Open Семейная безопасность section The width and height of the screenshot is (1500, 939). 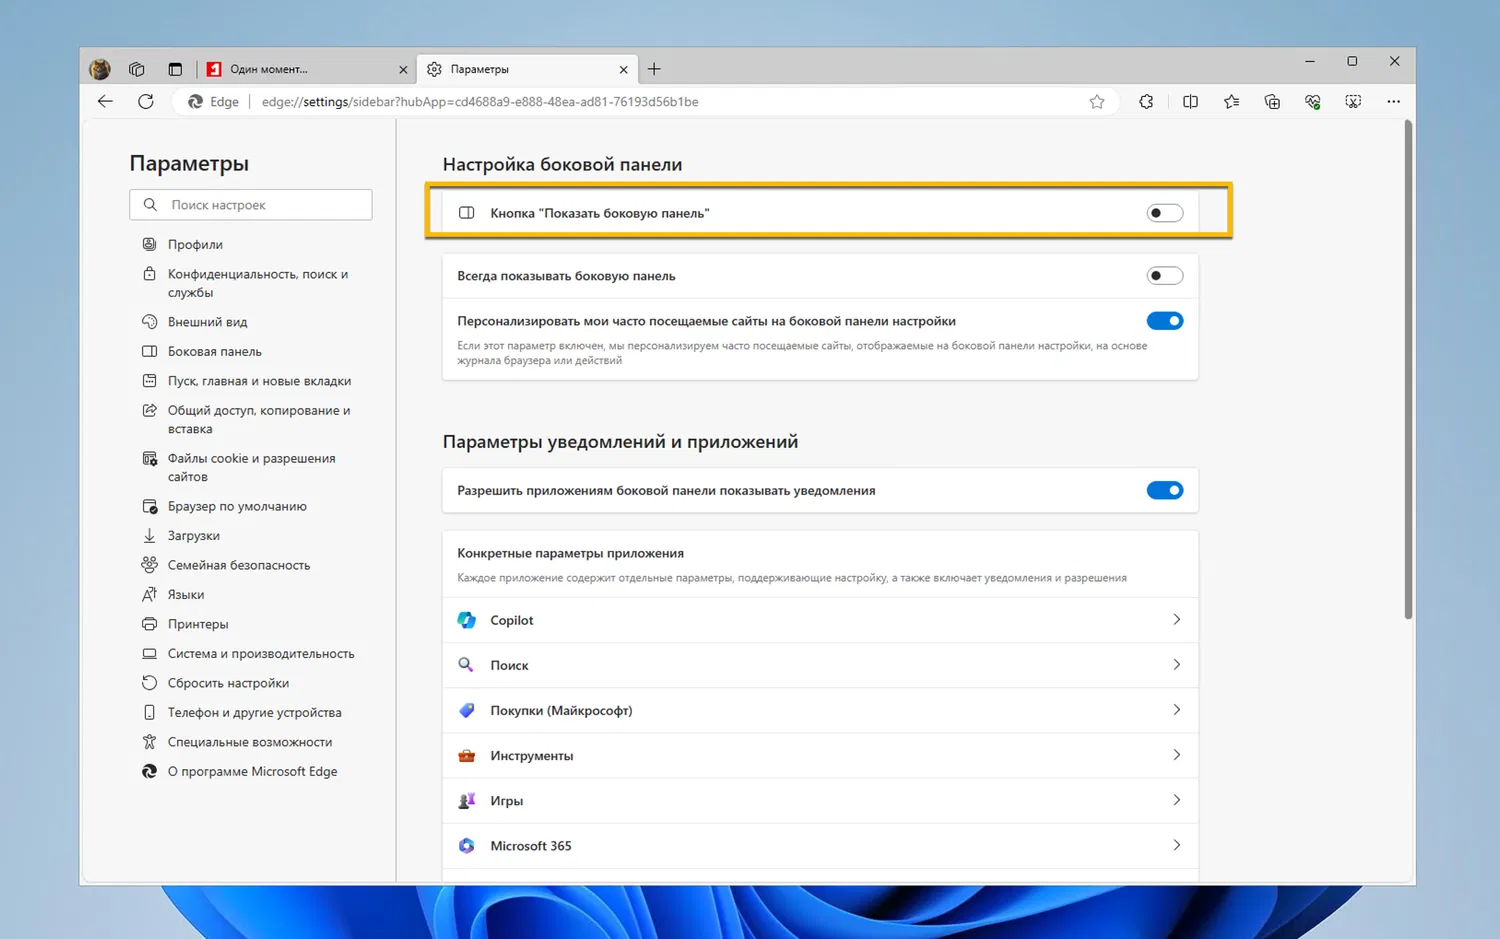point(238,565)
